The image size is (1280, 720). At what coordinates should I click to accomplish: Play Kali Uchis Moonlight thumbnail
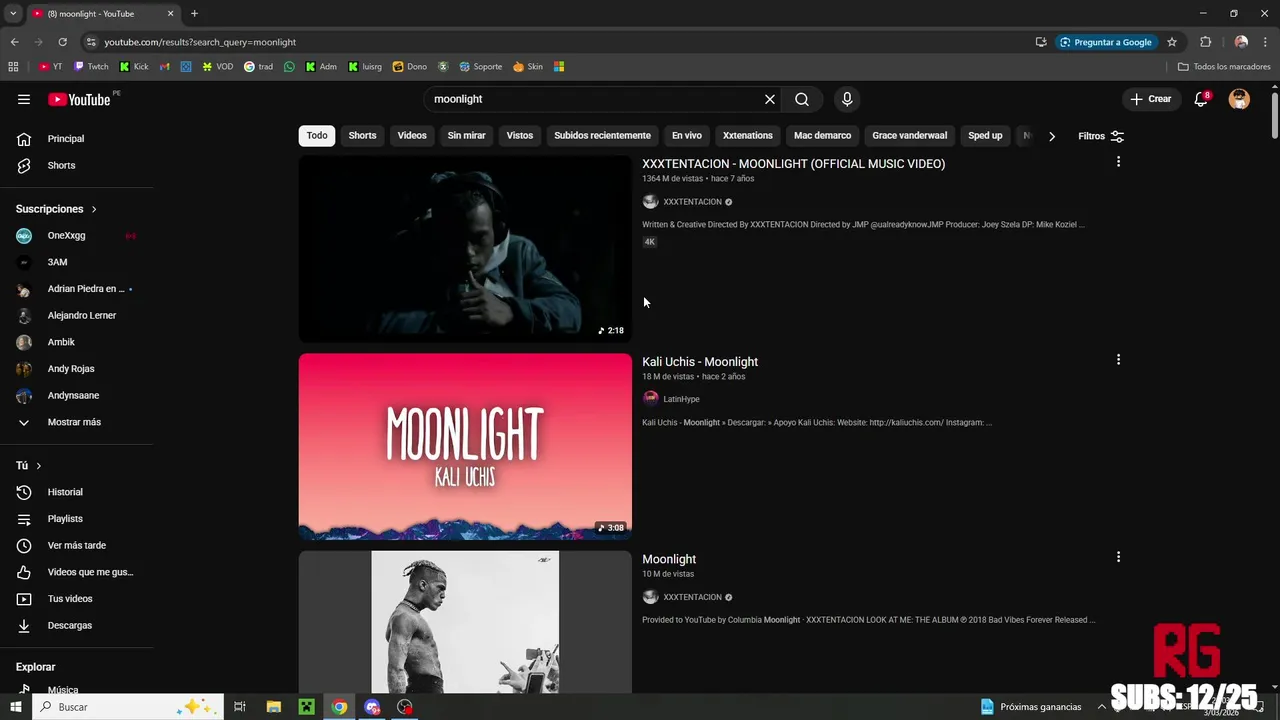click(465, 447)
